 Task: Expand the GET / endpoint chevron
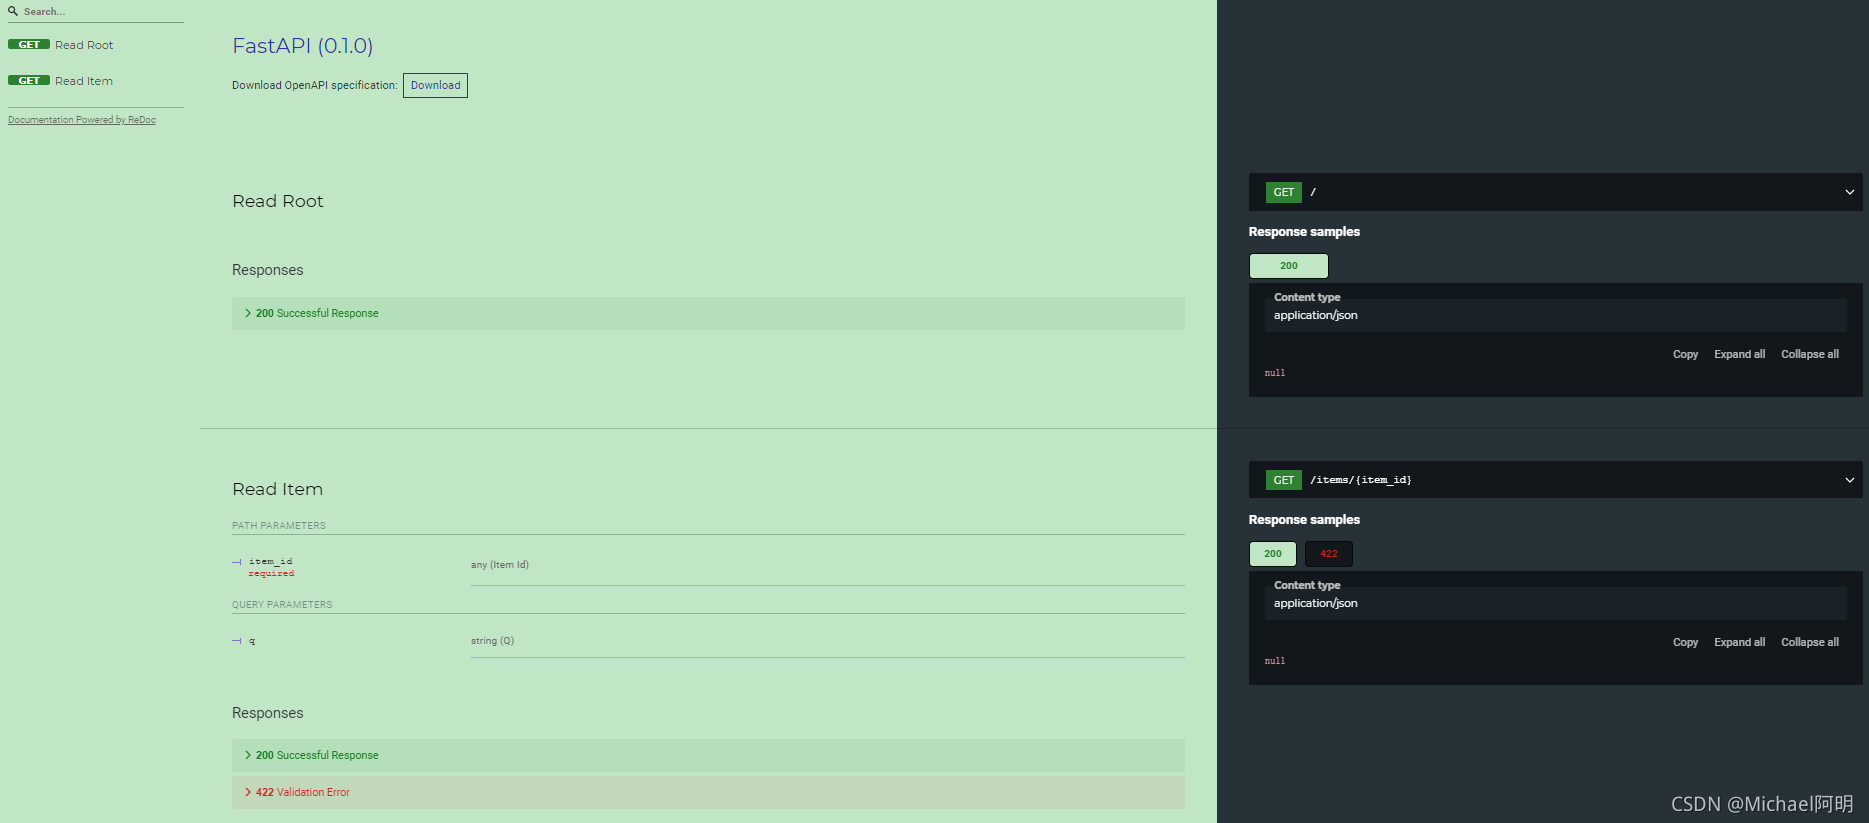point(1849,192)
